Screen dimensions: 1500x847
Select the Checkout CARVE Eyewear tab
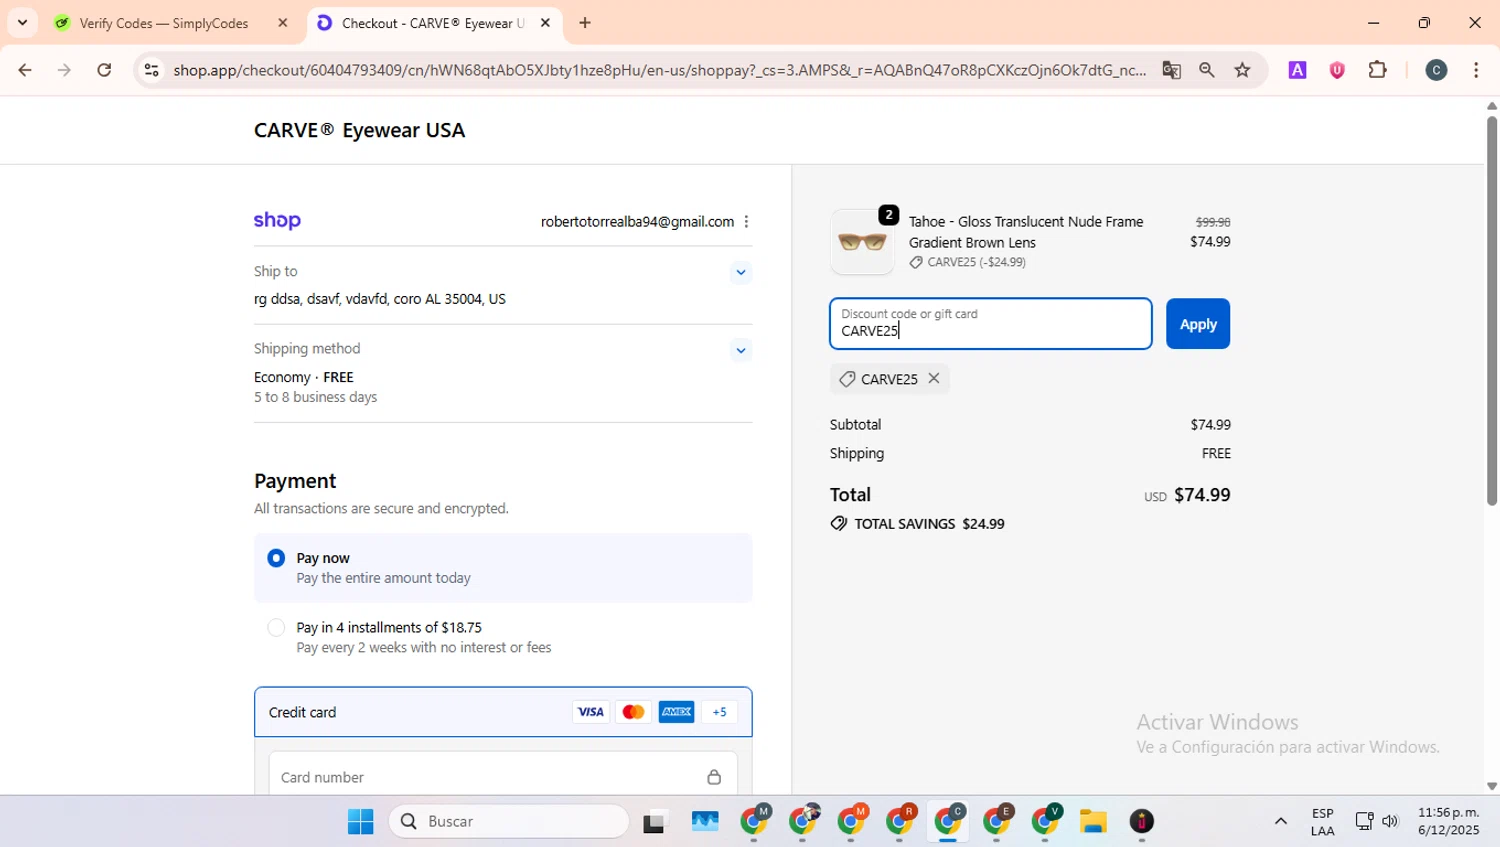433,23
